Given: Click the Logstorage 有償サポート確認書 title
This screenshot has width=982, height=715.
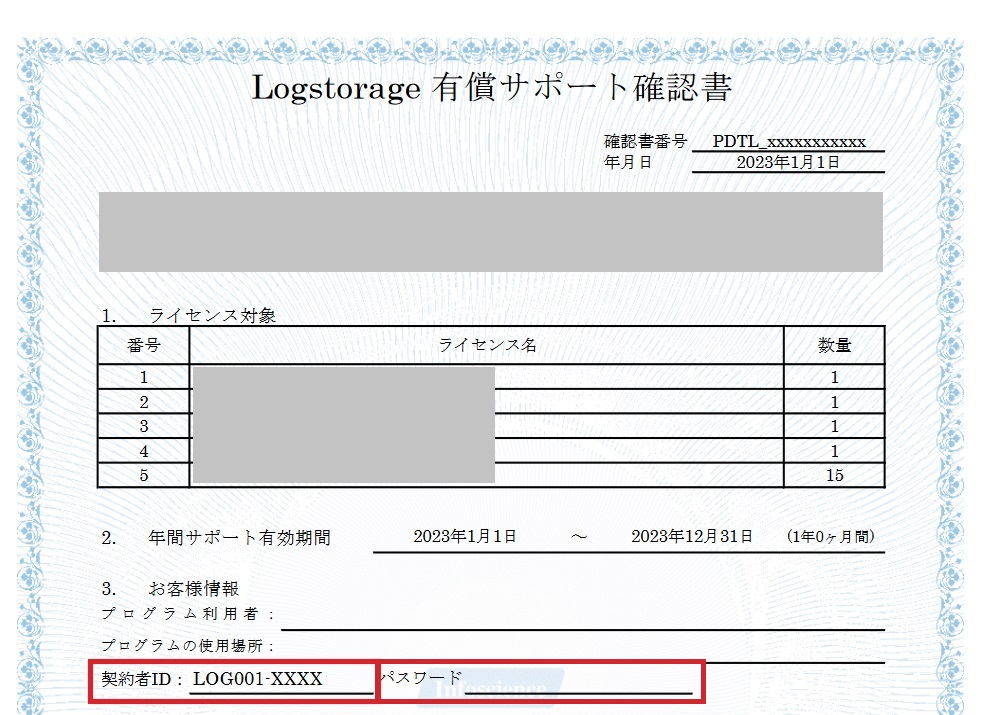Looking at the screenshot, I should click(491, 88).
